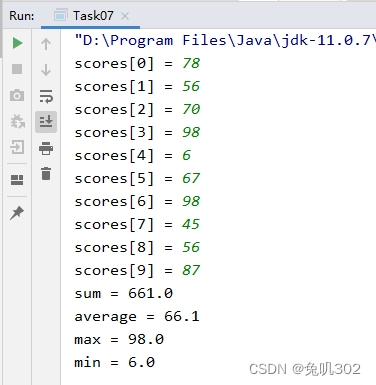Click the scores[8] = 56 line
The image size is (376, 385).
click(x=137, y=247)
